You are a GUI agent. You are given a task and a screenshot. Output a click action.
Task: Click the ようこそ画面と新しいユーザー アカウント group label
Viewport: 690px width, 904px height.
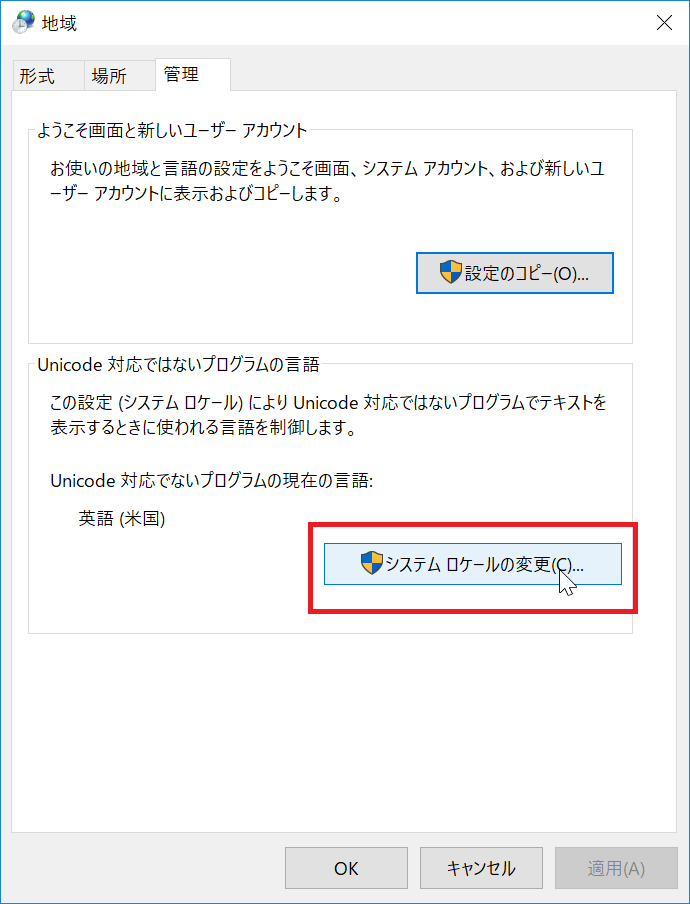coord(172,130)
